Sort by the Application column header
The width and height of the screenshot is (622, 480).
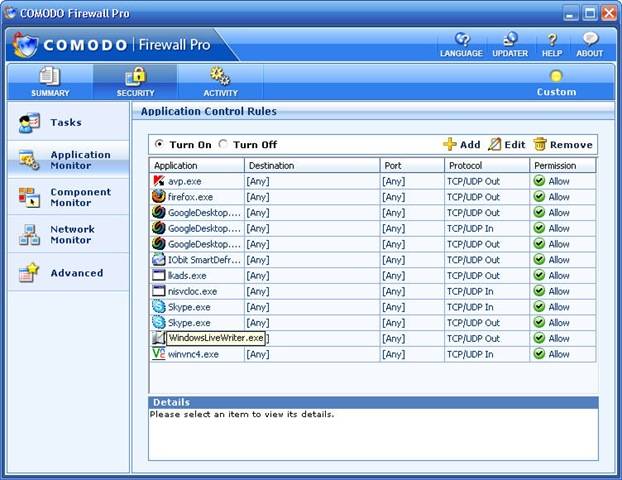[x=197, y=165]
